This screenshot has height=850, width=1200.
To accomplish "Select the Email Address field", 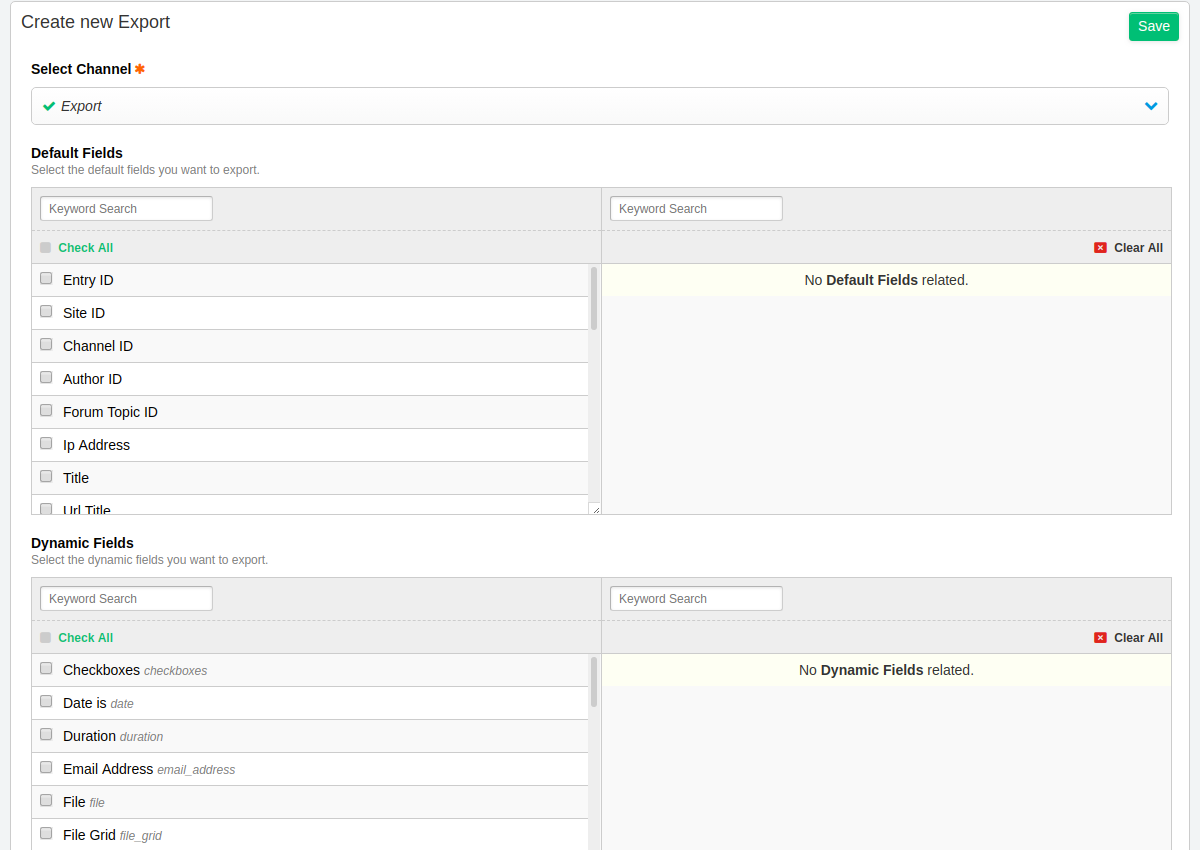I will [x=46, y=767].
